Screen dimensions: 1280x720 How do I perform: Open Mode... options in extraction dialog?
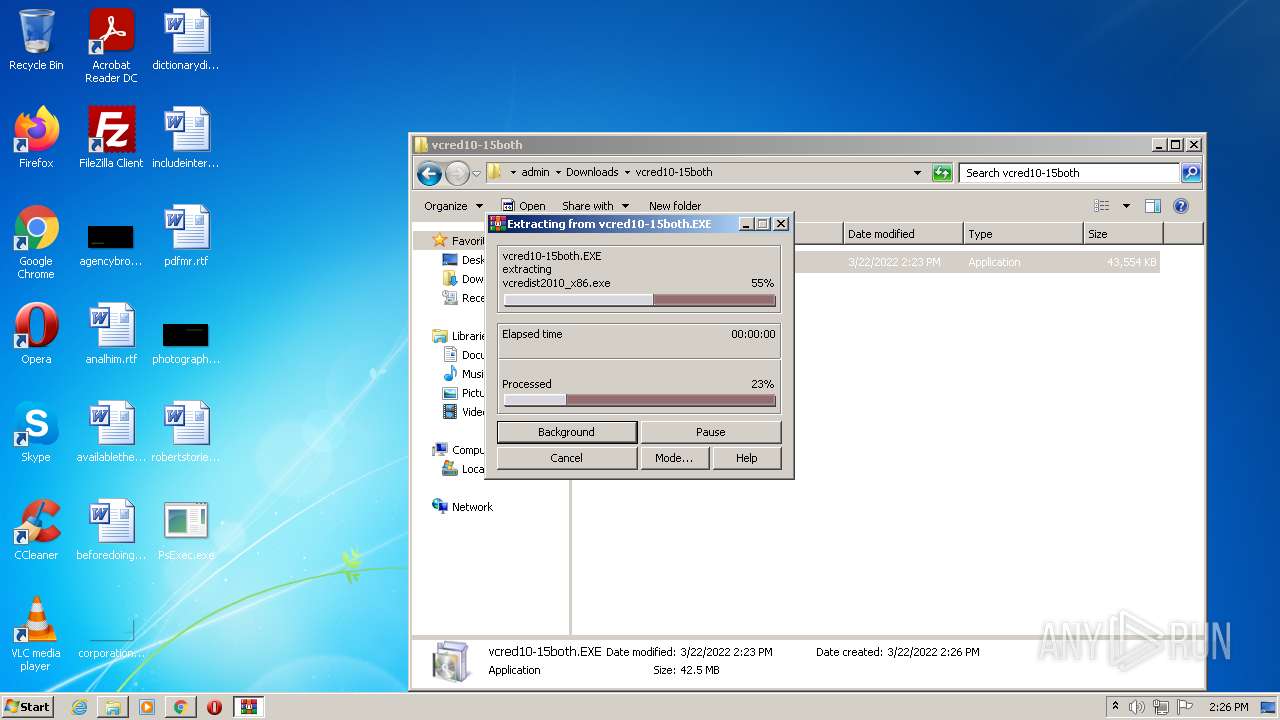674,458
